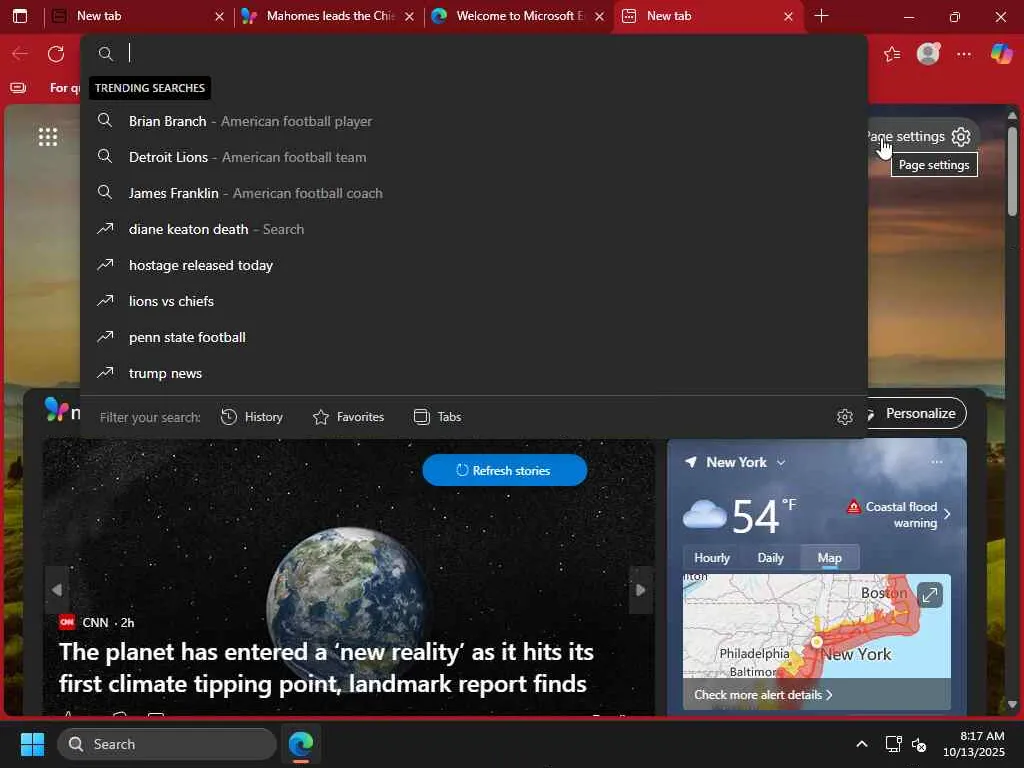This screenshot has height=768, width=1024.
Task: Select the Daily weather tab
Action: (771, 558)
